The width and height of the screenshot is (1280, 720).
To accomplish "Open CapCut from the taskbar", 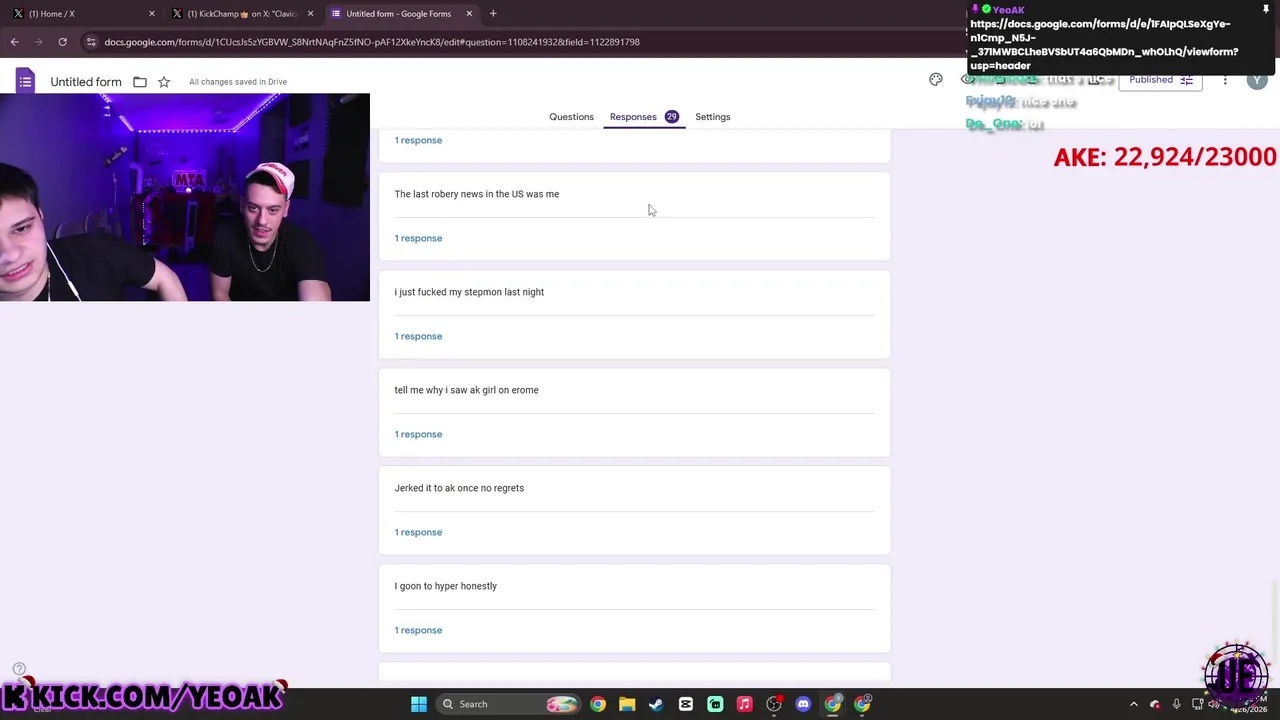I will [x=686, y=704].
